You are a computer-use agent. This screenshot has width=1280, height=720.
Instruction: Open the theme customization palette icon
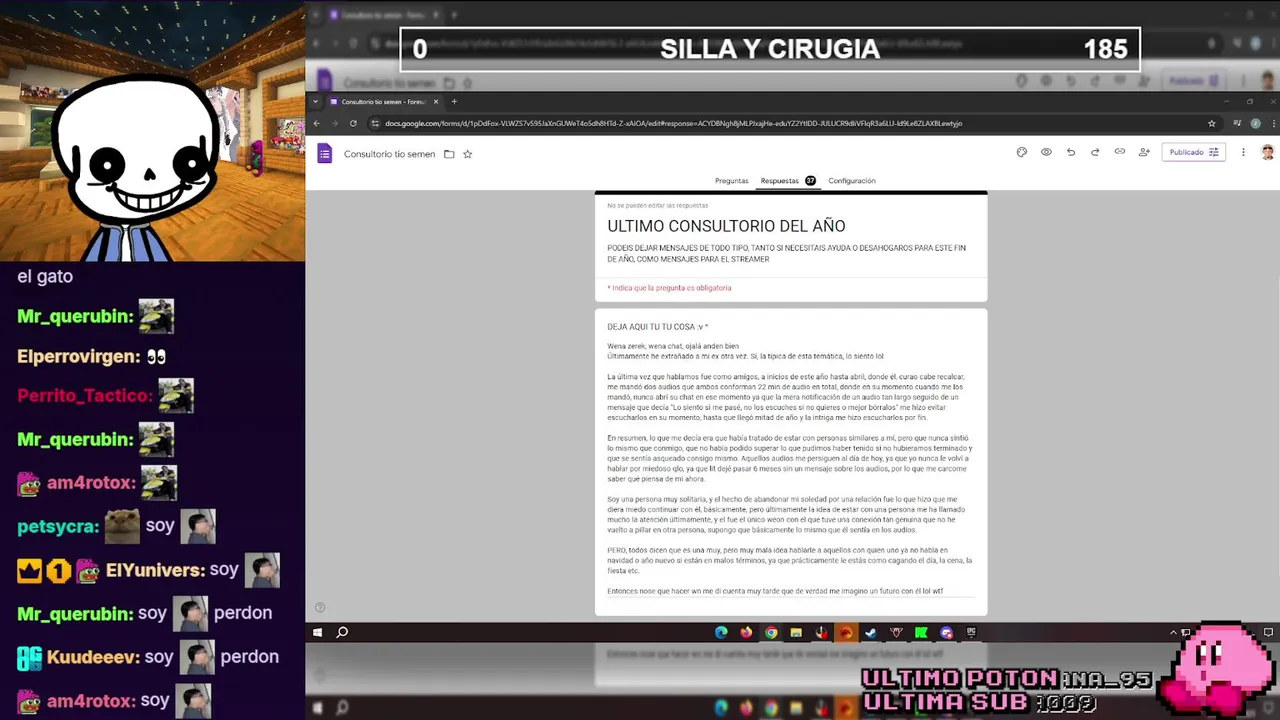pos(1021,152)
